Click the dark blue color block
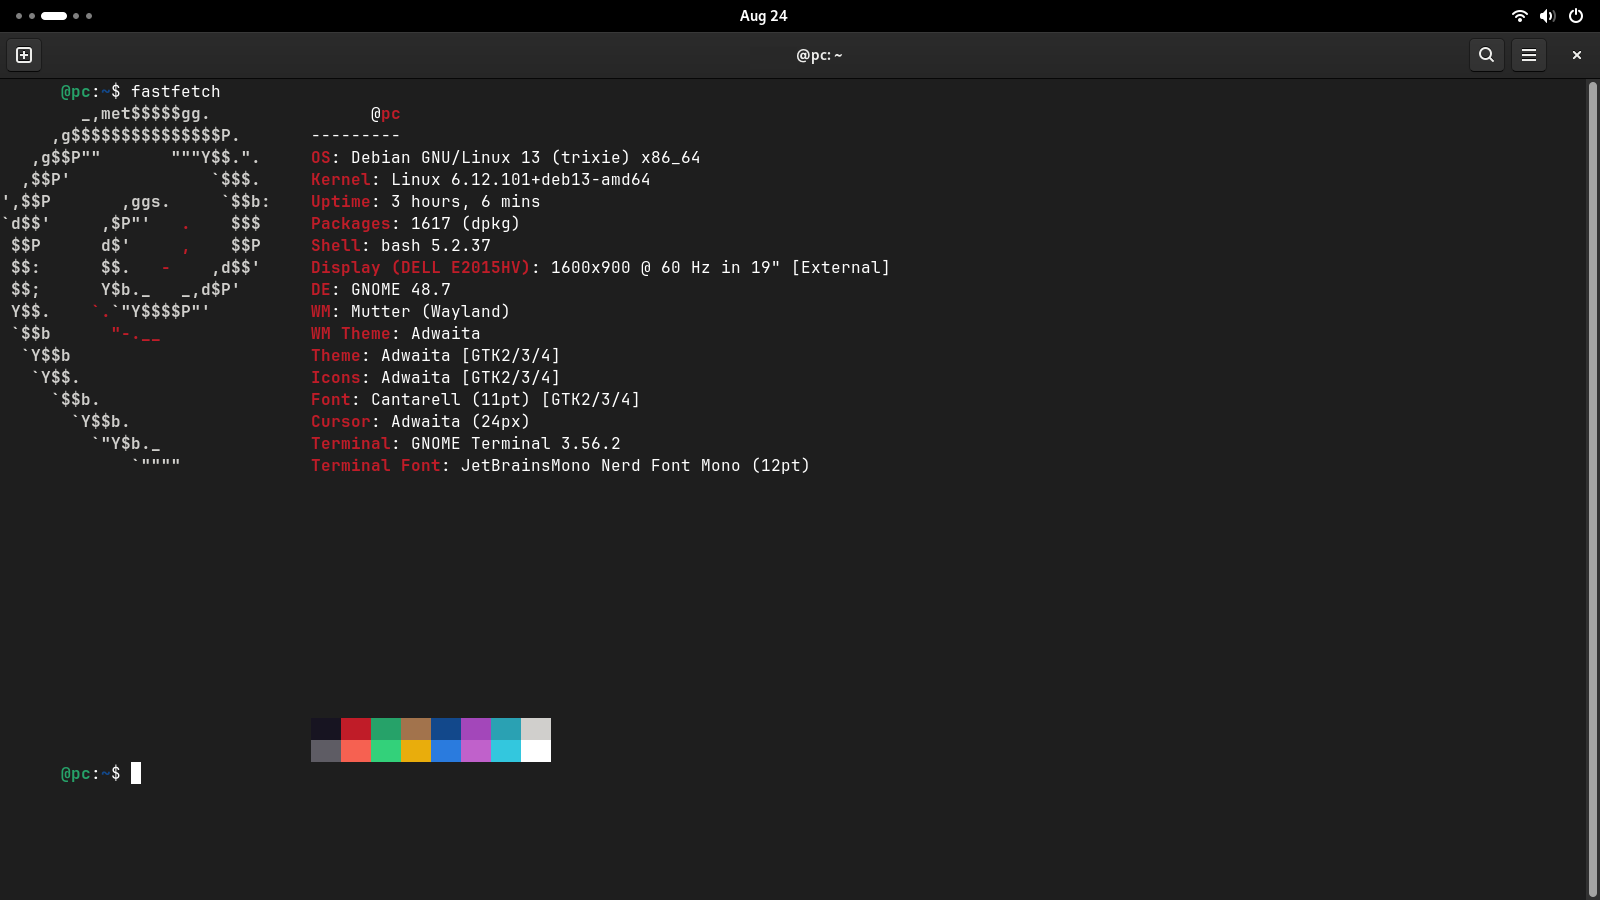 coord(446,729)
